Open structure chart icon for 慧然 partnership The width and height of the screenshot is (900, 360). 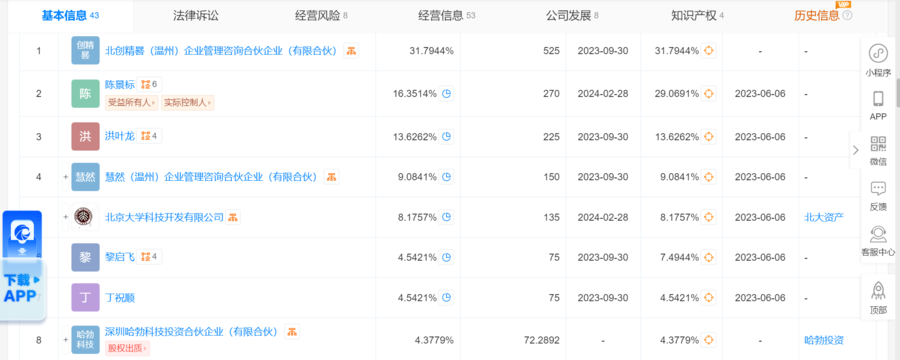pyautogui.click(x=331, y=177)
